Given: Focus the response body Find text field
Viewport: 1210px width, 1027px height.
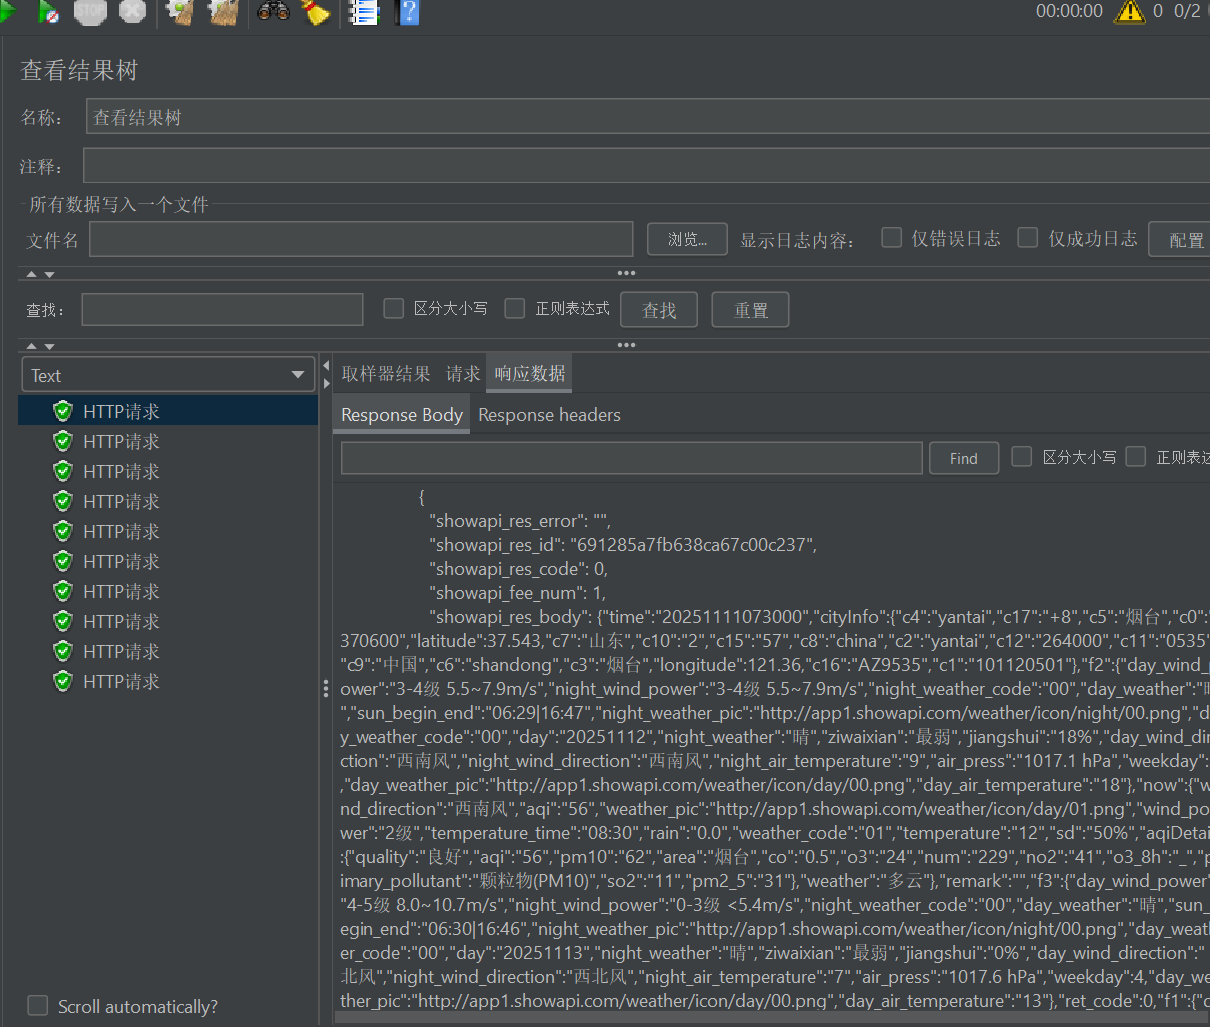Looking at the screenshot, I should pyautogui.click(x=631, y=458).
